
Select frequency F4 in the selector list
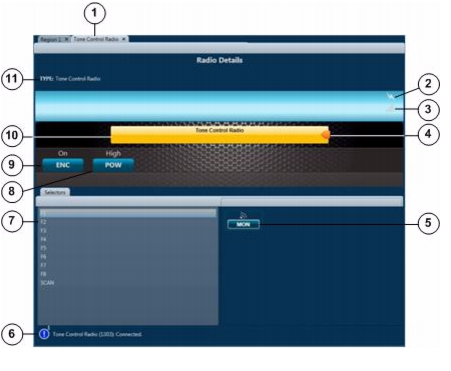pos(128,239)
